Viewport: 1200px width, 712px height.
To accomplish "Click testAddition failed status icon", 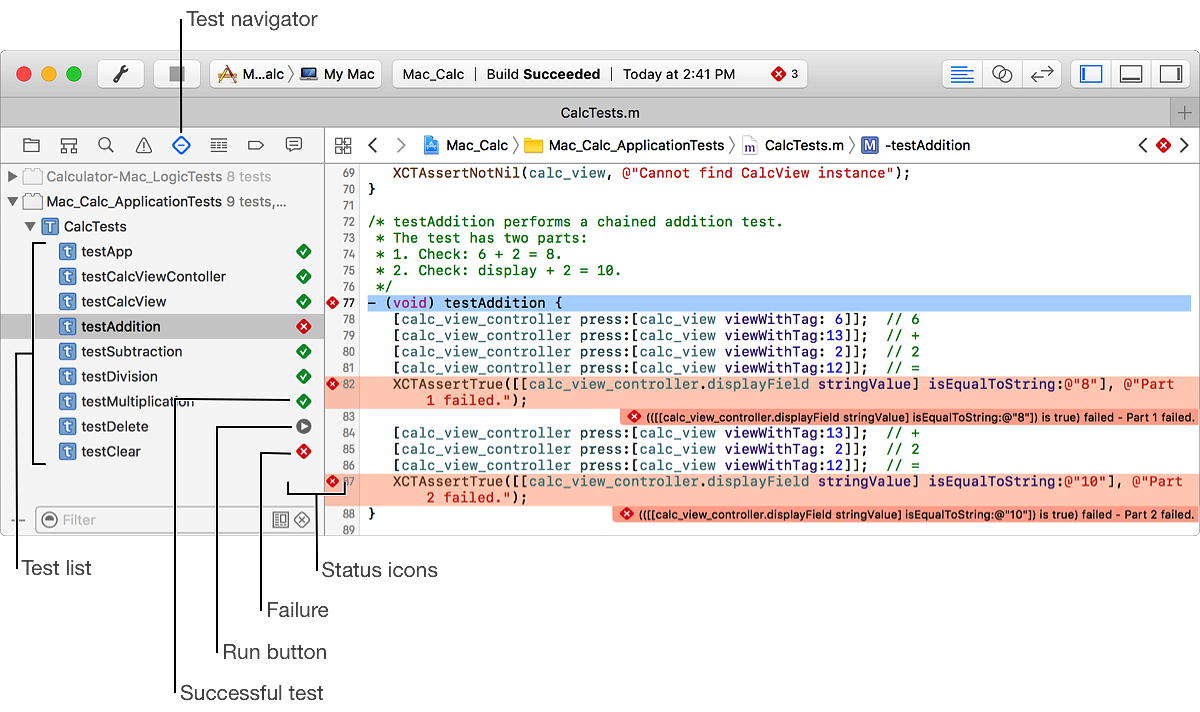I will click(x=304, y=326).
